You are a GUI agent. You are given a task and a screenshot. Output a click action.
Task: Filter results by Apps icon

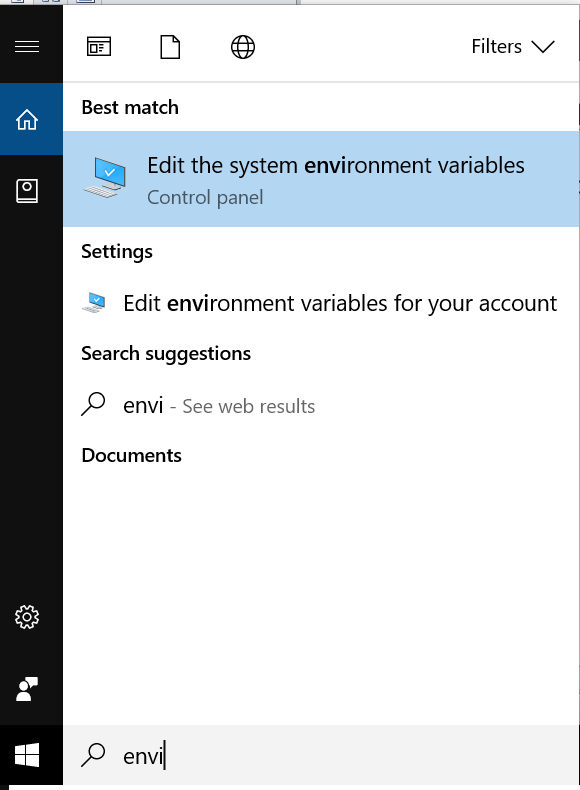click(x=99, y=46)
